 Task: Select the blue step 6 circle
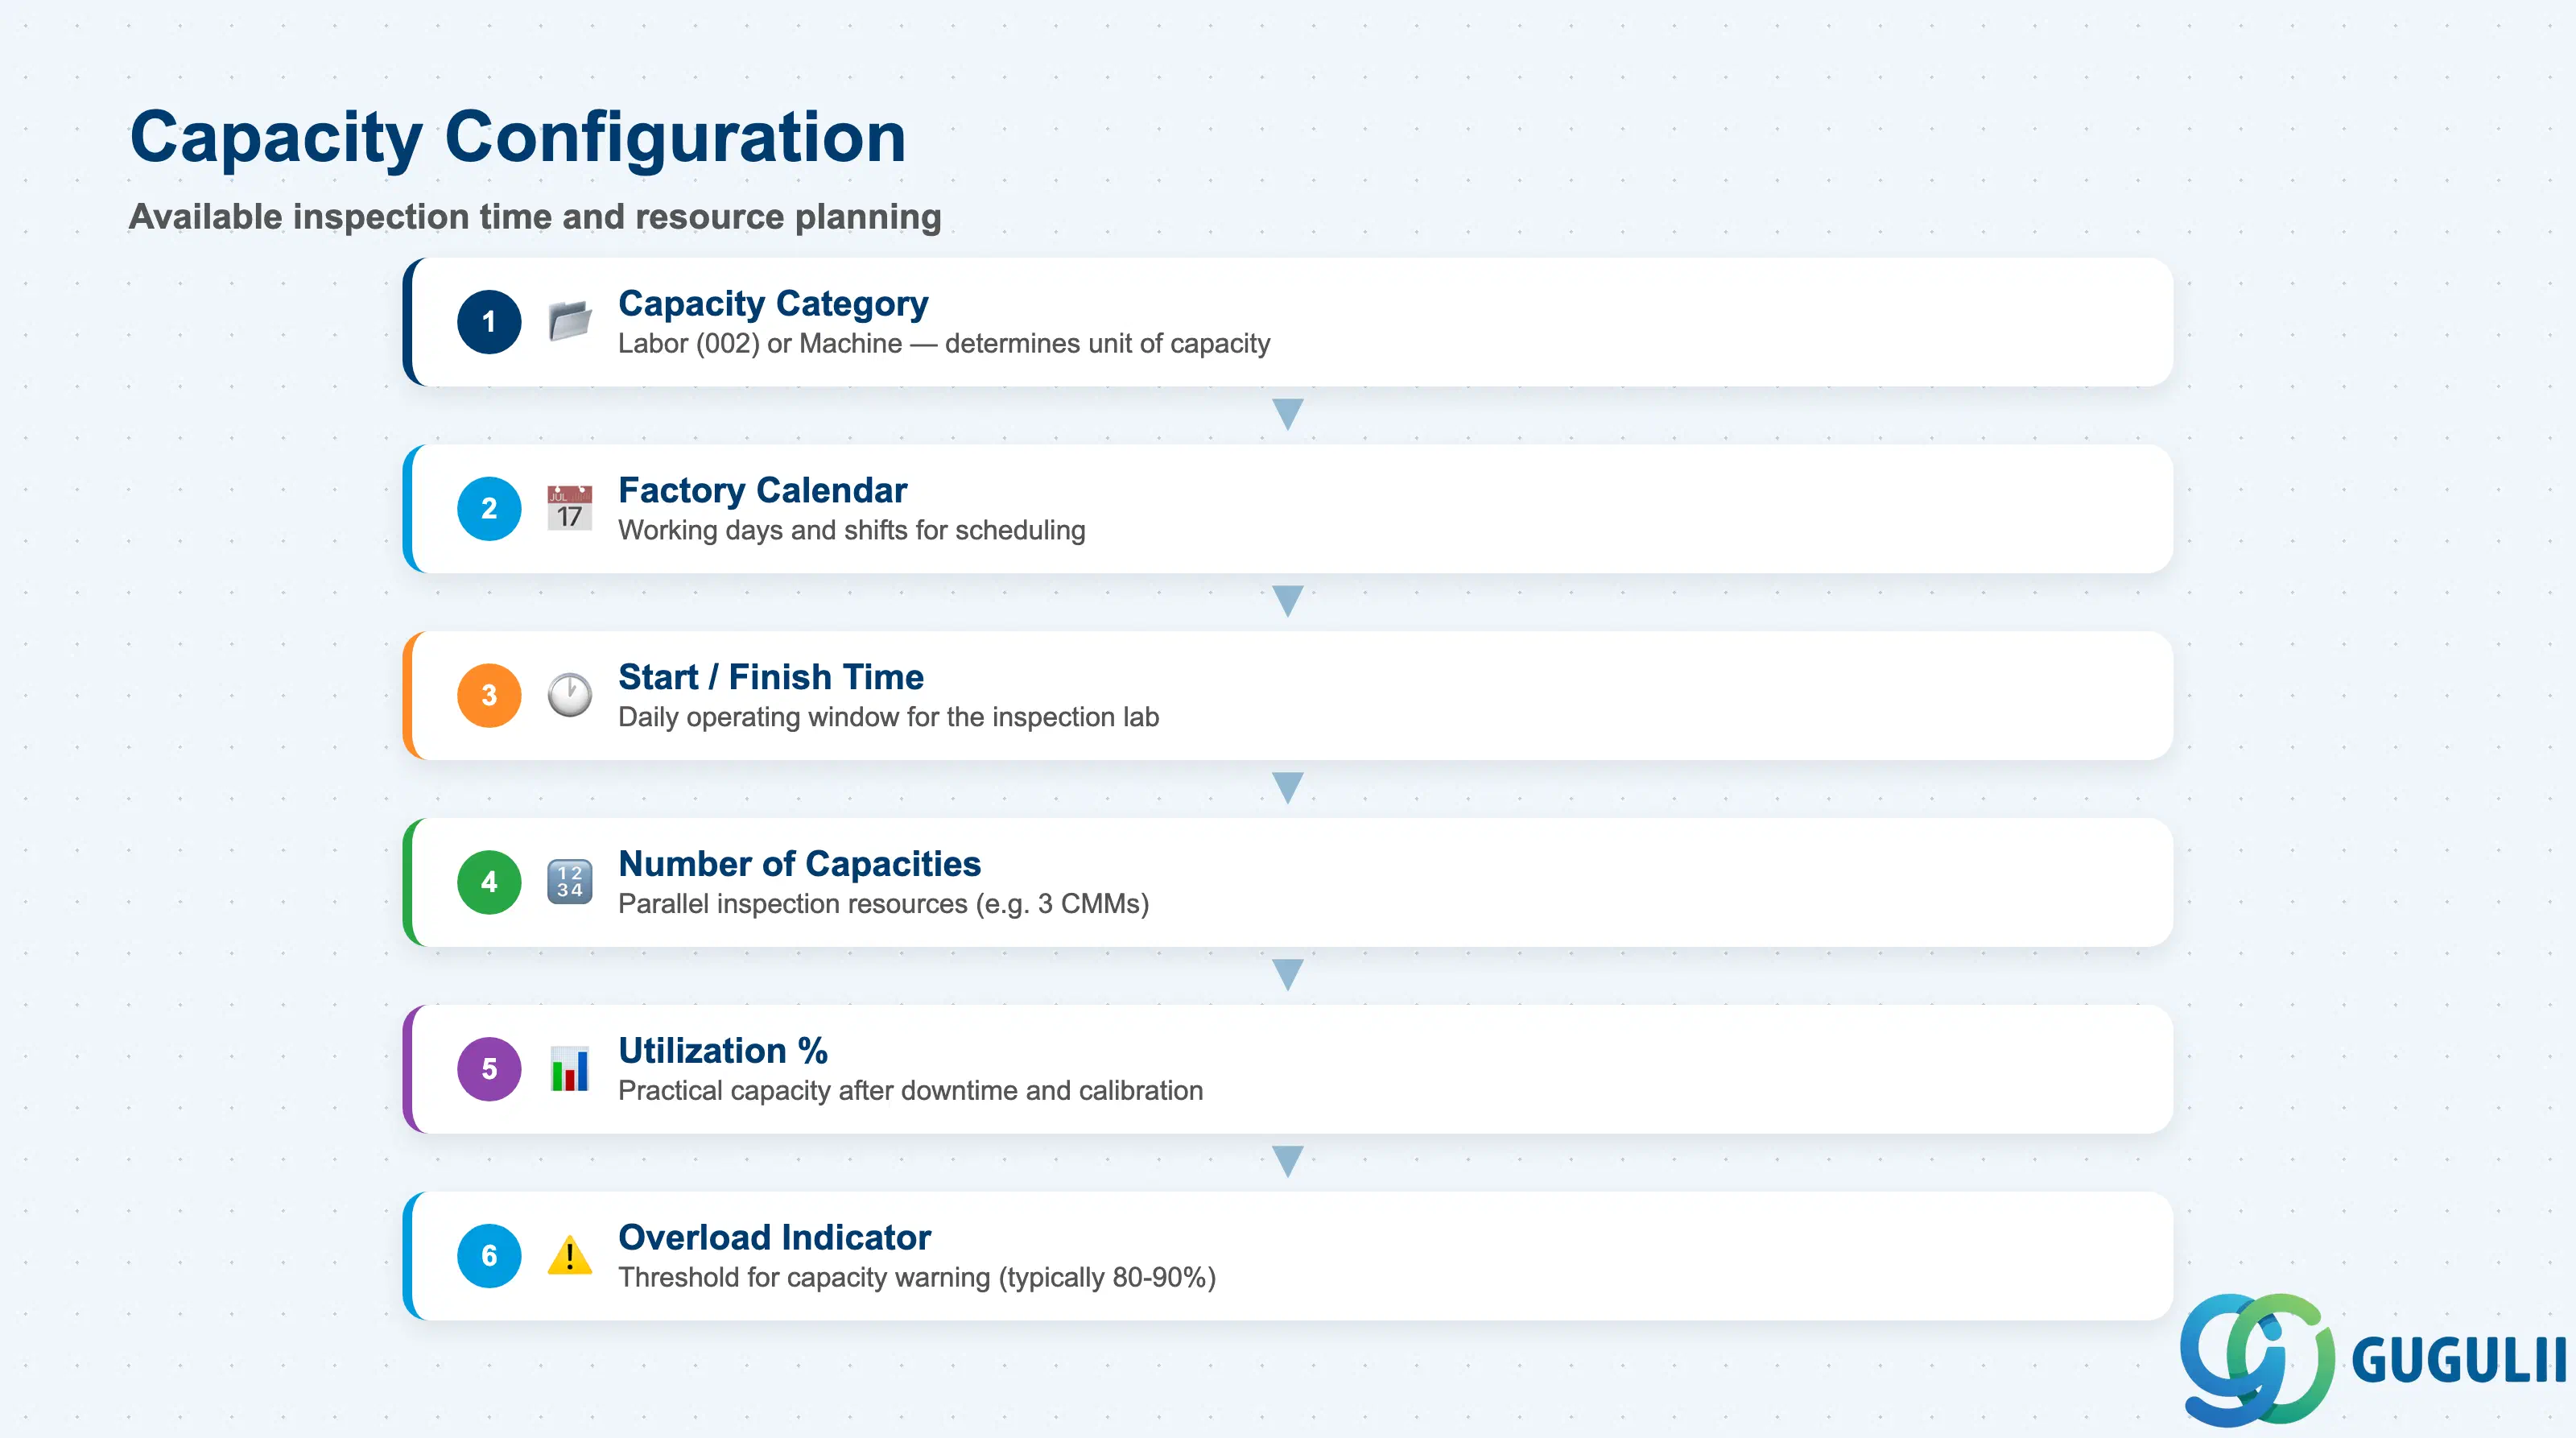(489, 1256)
